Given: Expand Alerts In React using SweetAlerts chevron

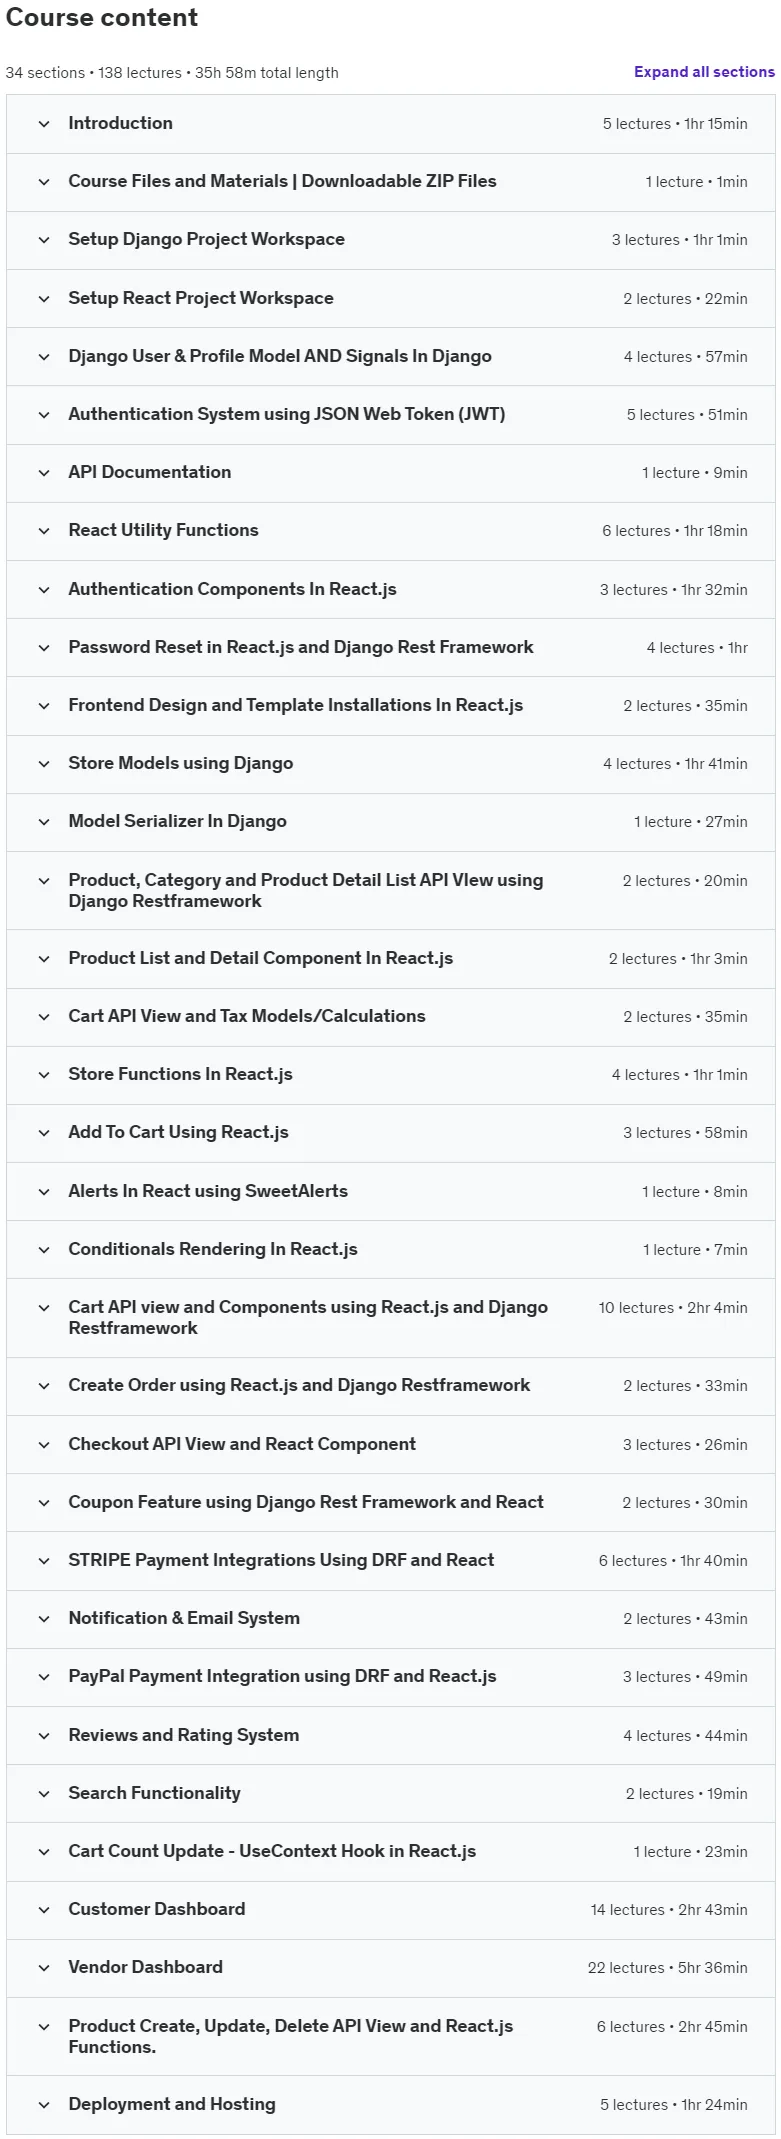Looking at the screenshot, I should tap(44, 1192).
